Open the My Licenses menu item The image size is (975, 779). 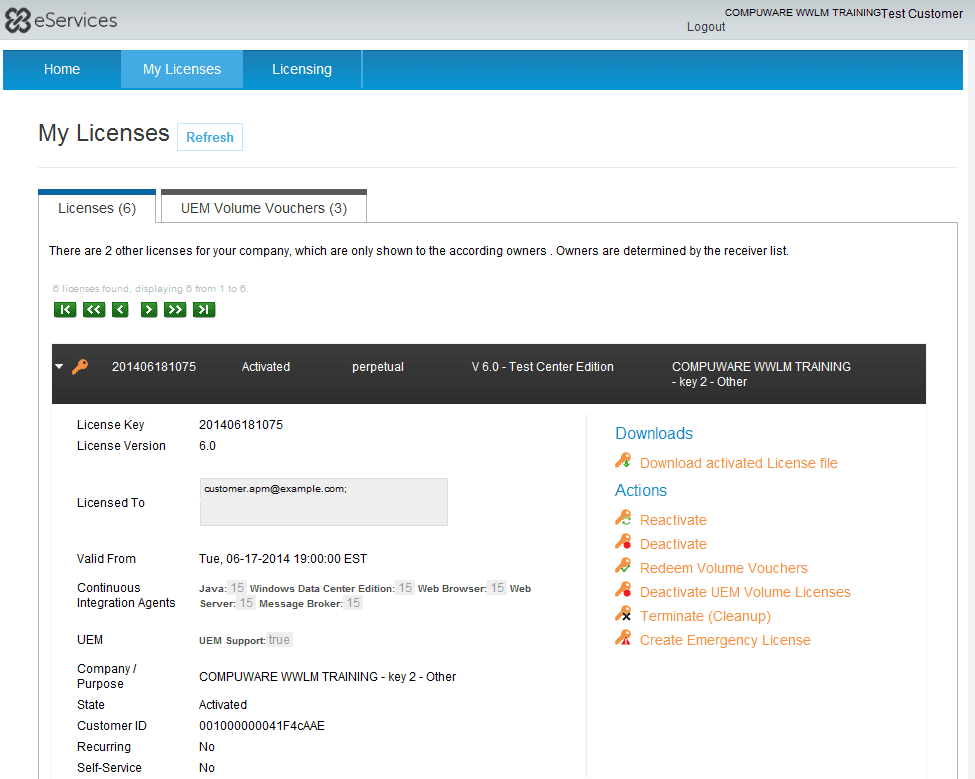pyautogui.click(x=182, y=69)
